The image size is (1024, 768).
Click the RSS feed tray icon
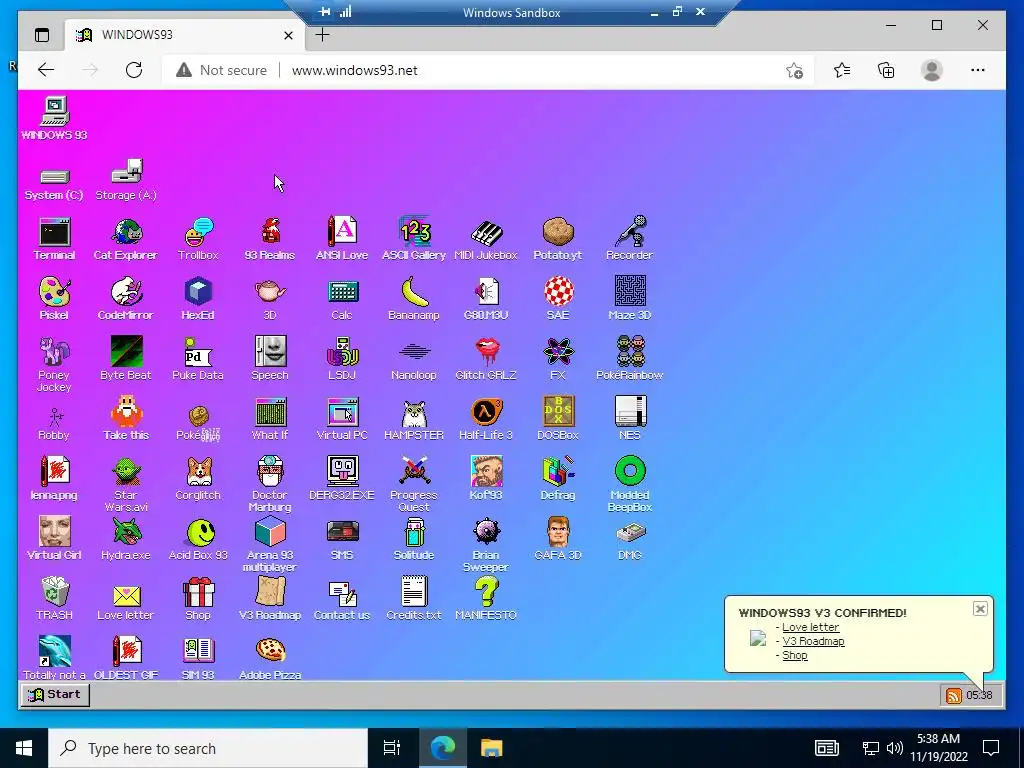[953, 696]
